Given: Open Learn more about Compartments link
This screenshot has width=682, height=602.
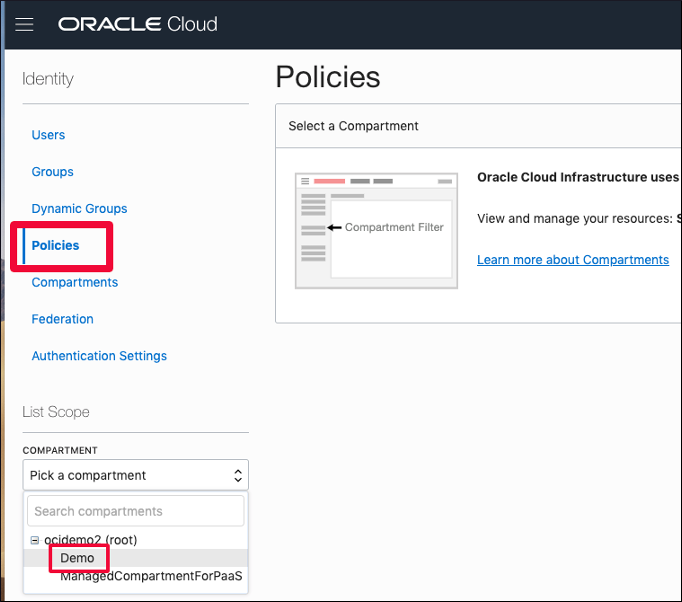Looking at the screenshot, I should click(x=573, y=260).
